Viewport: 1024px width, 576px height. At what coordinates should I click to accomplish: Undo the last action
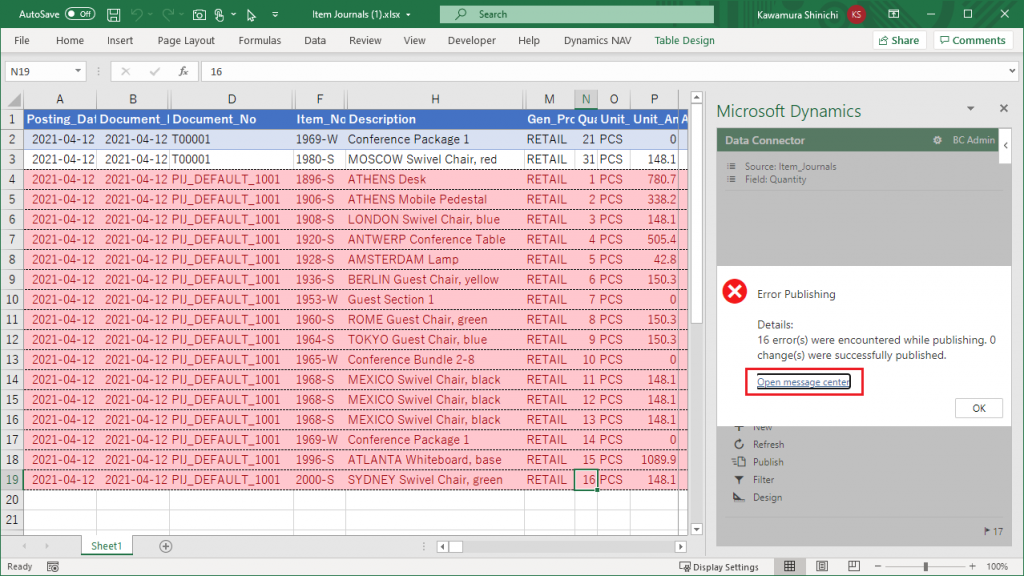coord(136,14)
